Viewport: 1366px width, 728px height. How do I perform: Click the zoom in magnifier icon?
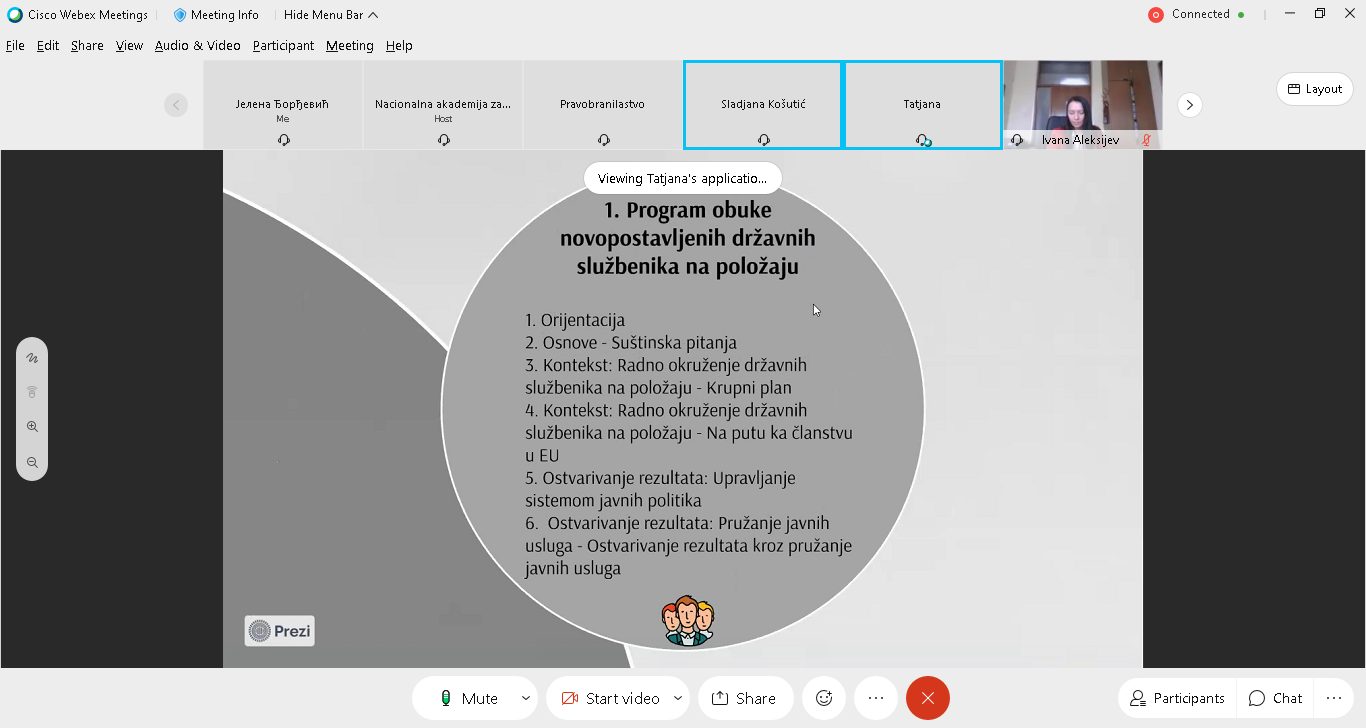click(32, 427)
